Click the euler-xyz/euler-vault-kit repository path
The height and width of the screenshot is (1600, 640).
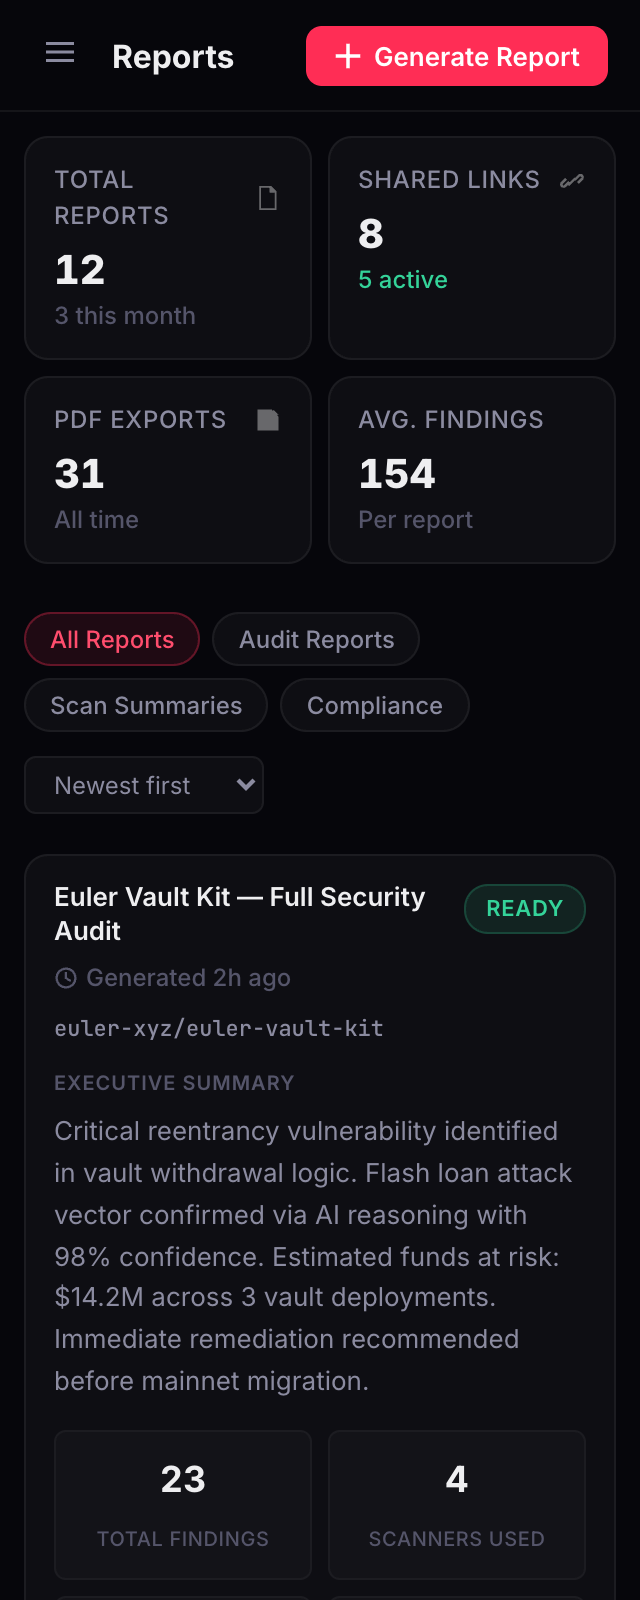pos(219,1028)
